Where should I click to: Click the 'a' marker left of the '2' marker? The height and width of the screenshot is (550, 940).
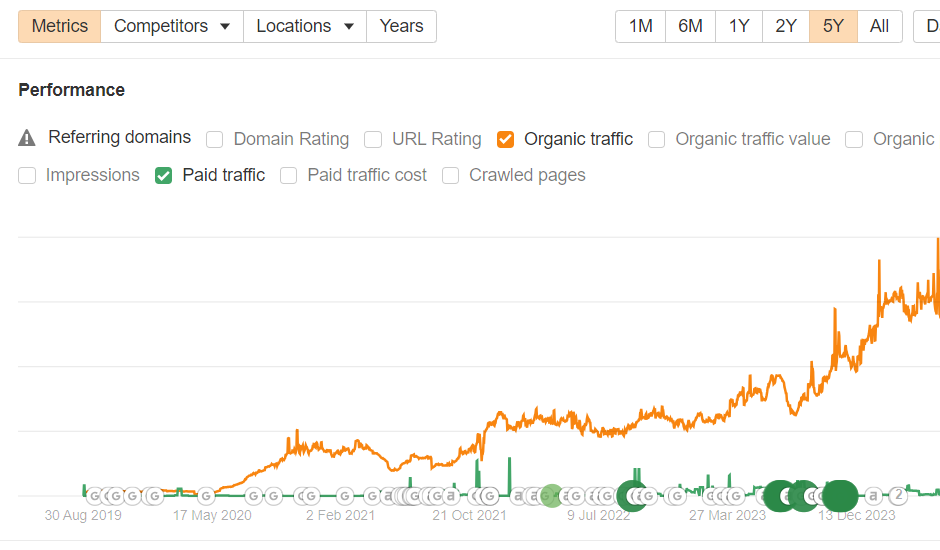(x=873, y=495)
